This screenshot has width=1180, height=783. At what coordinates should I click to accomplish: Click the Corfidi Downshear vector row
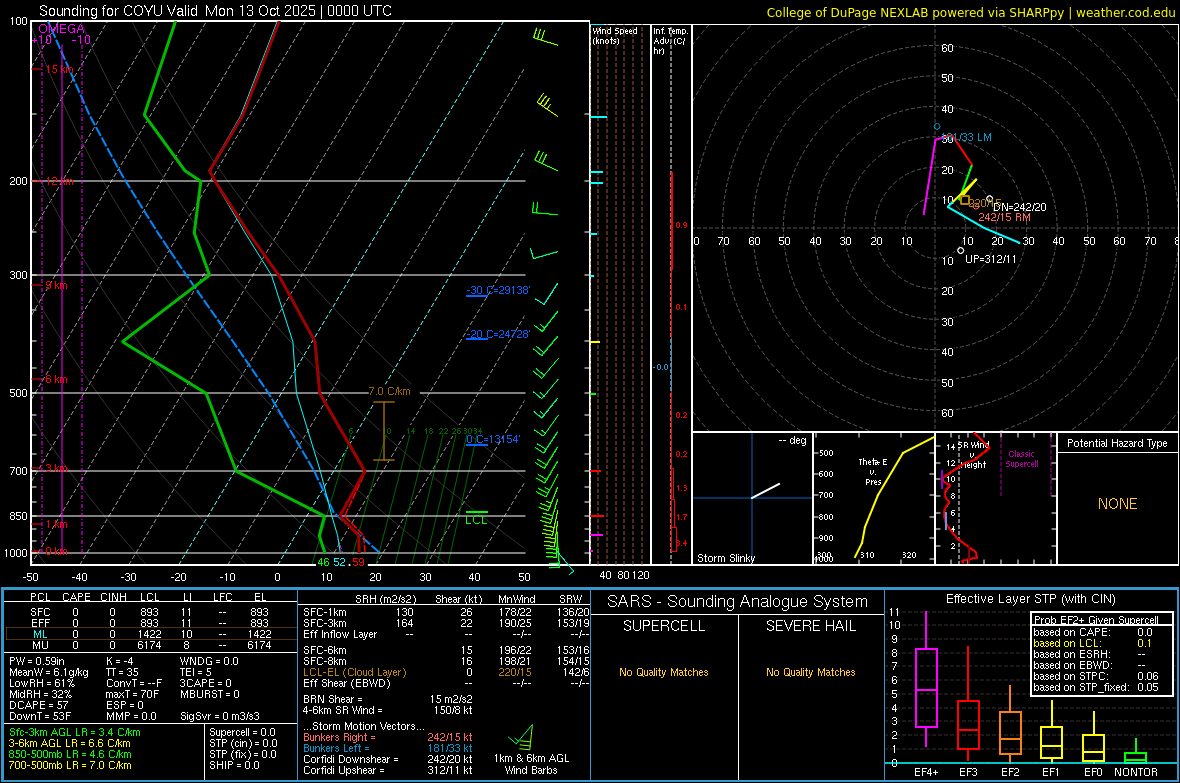[388, 759]
